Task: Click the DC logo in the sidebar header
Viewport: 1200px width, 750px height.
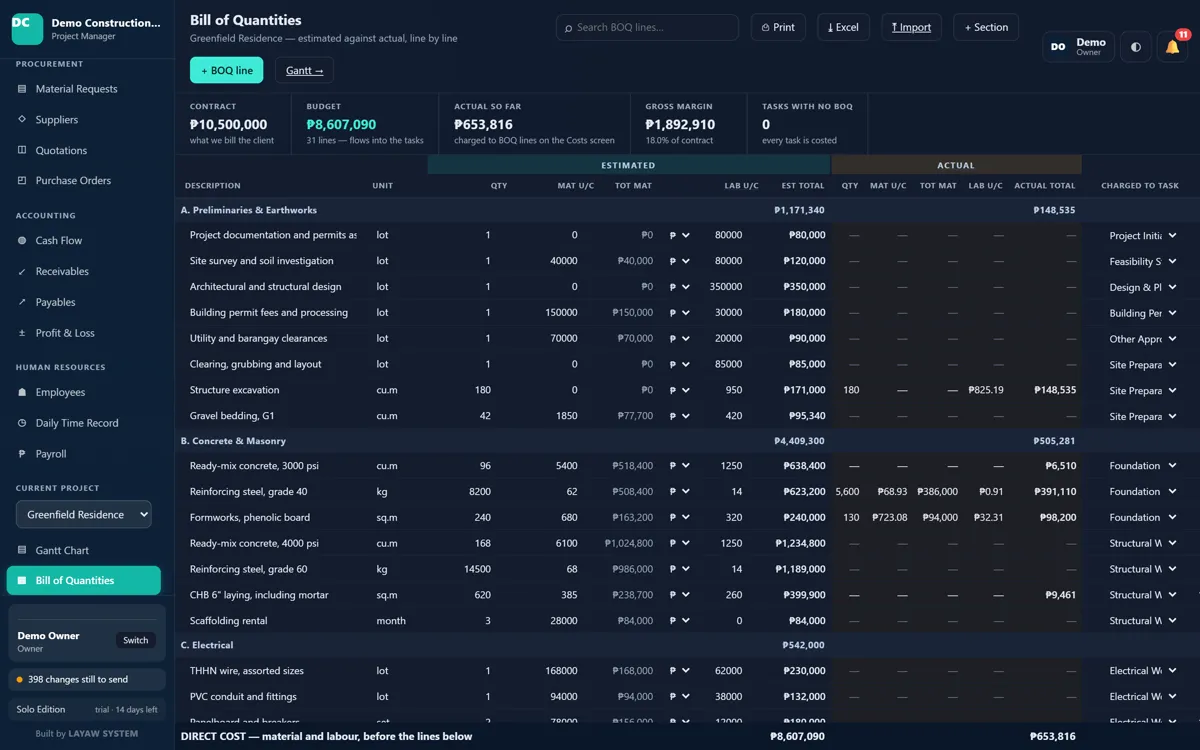Action: (27, 29)
